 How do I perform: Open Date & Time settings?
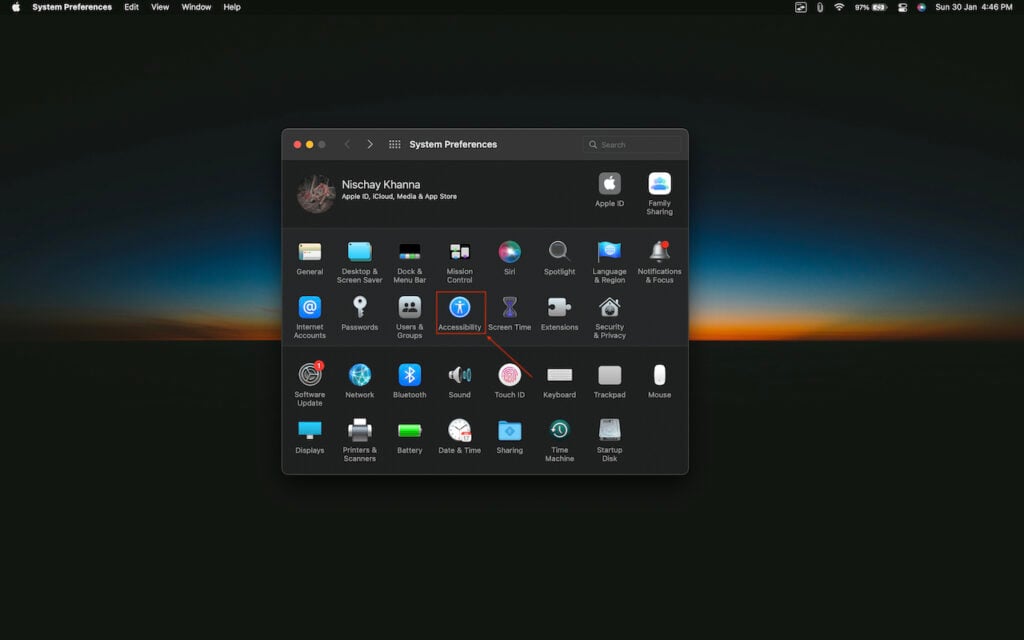(x=460, y=438)
